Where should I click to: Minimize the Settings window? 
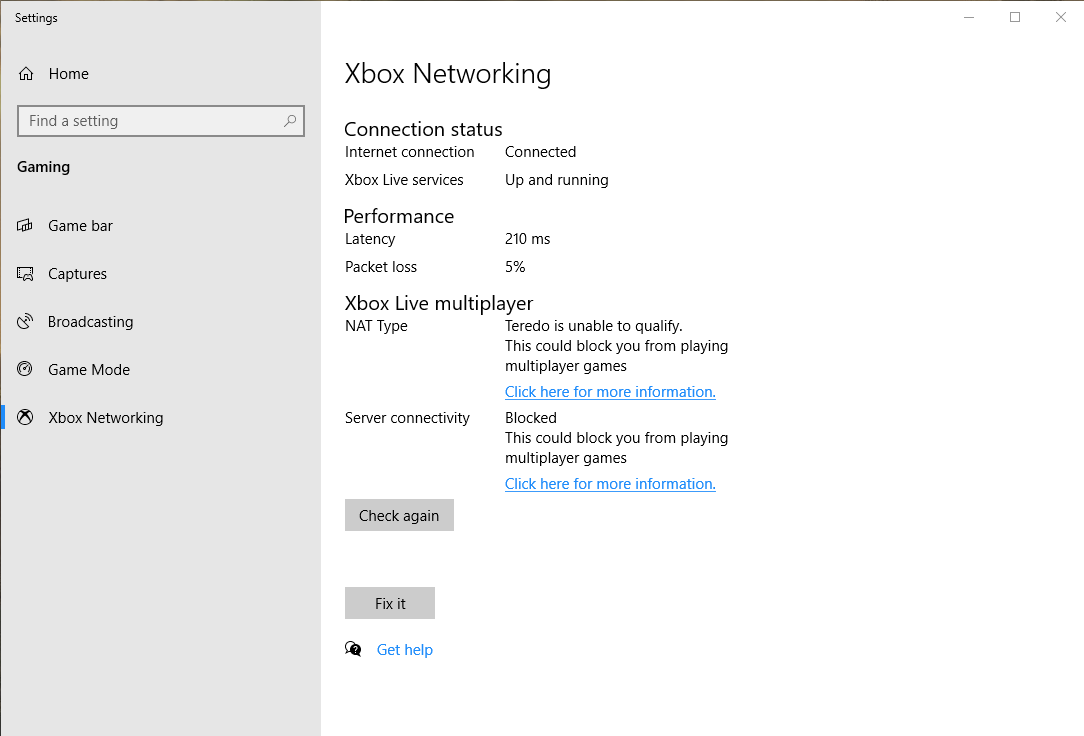coord(969,17)
